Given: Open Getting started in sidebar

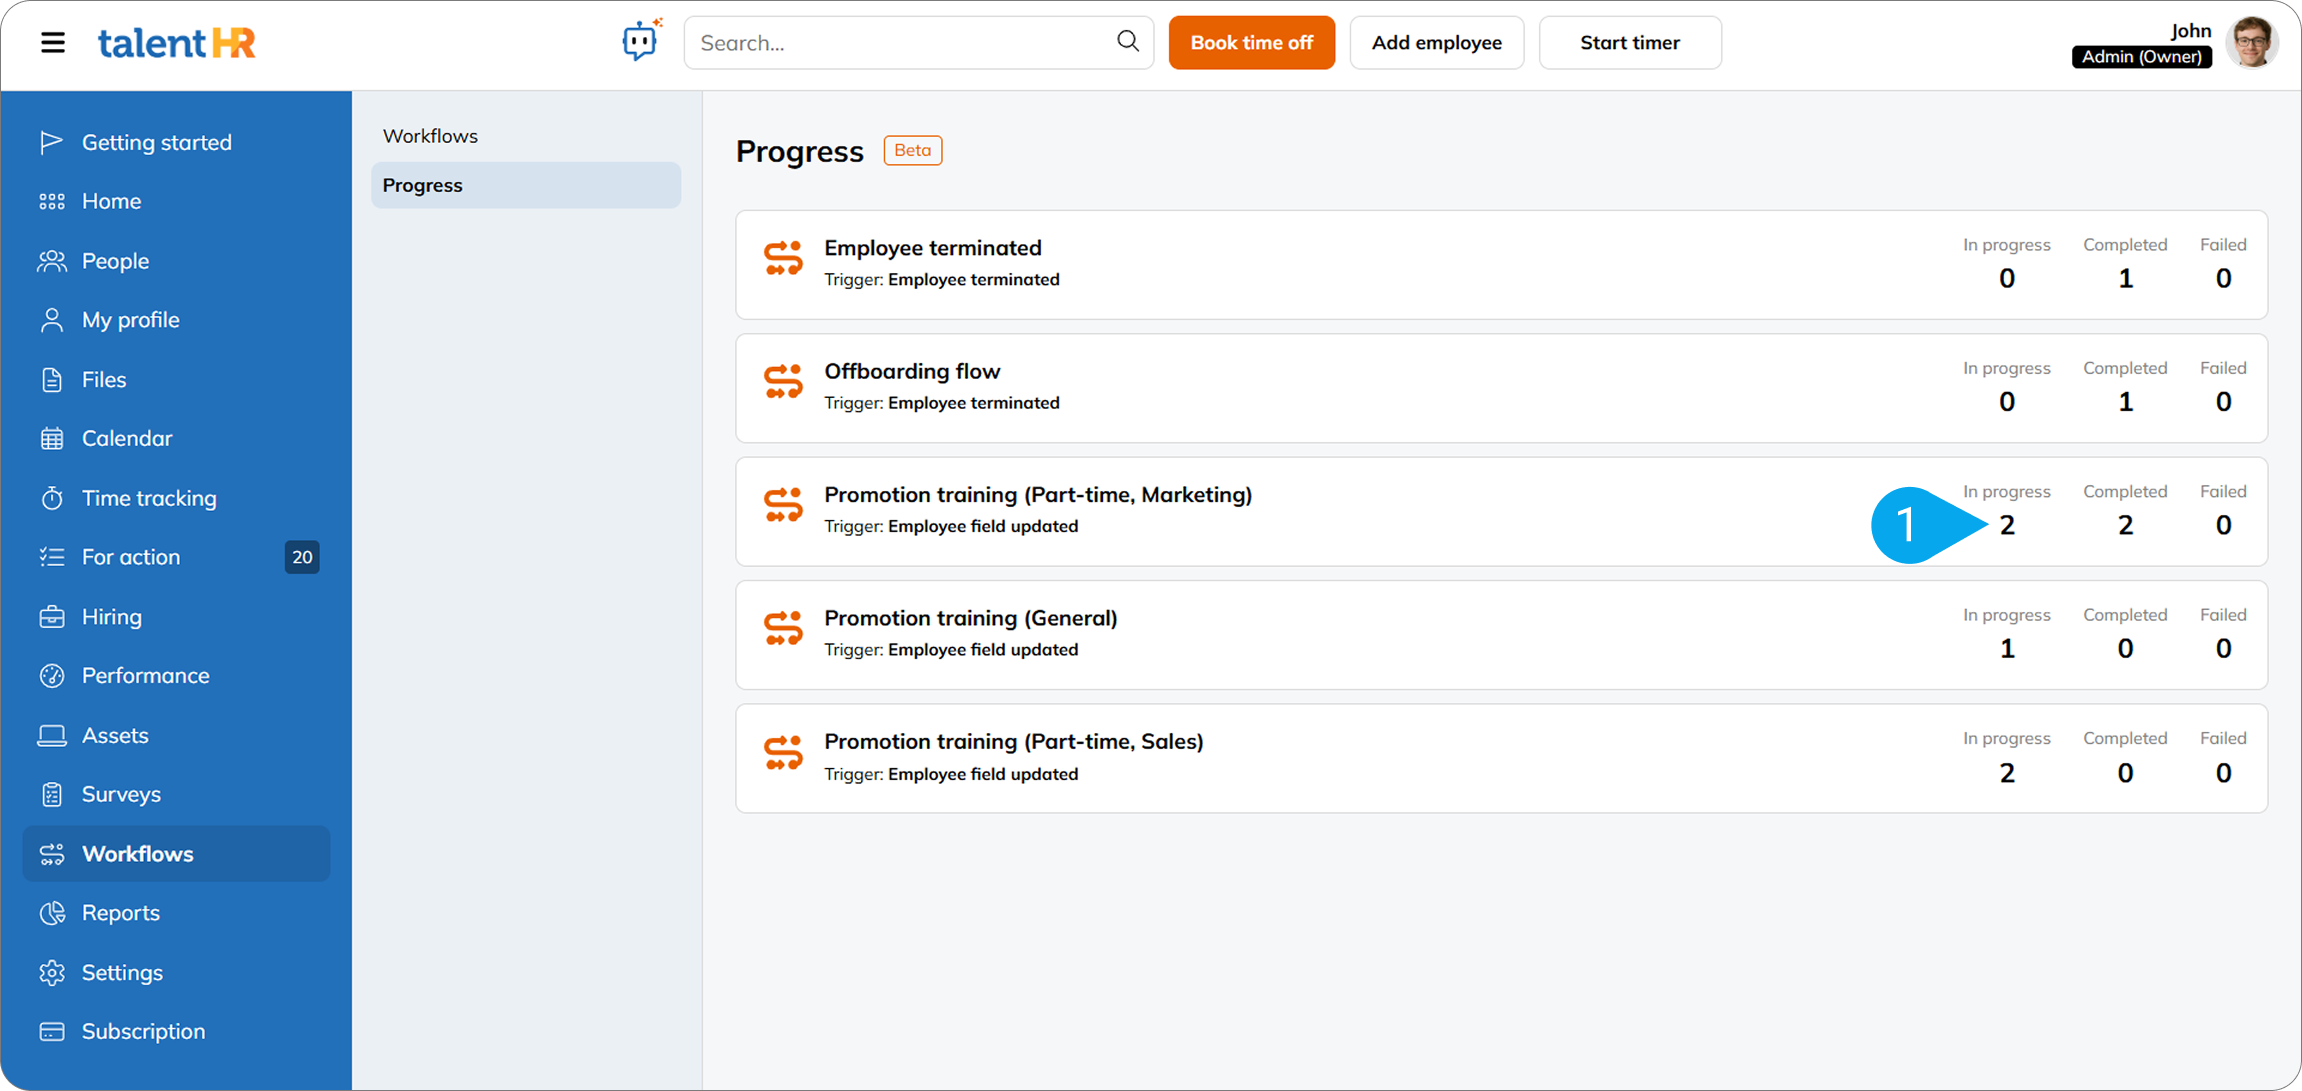Looking at the screenshot, I should coord(176,142).
